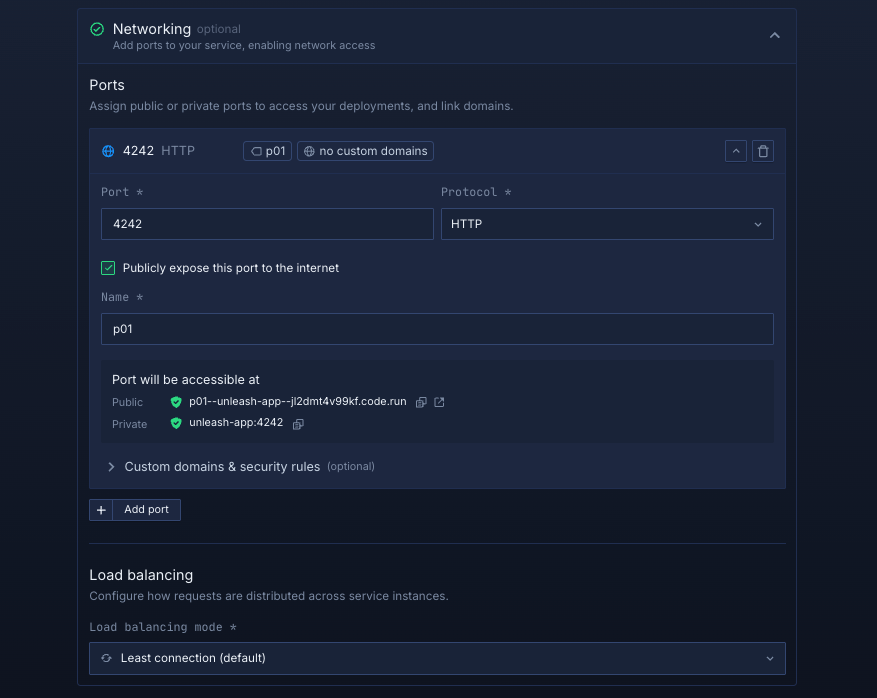
Task: Collapse the 4242 port panel
Action: click(736, 151)
